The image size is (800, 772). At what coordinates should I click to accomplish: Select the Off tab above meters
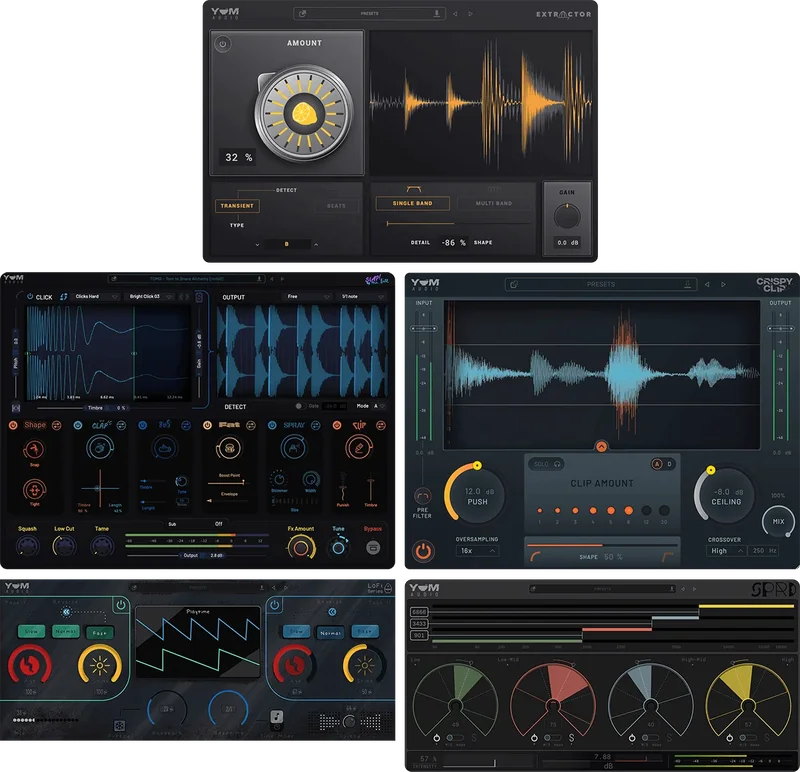tap(218, 524)
